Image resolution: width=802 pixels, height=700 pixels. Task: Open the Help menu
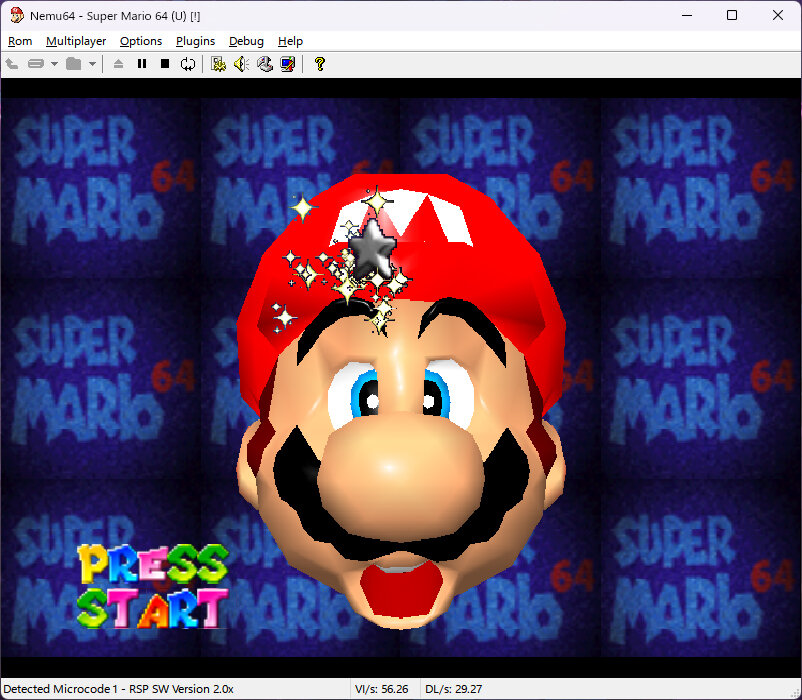click(x=290, y=41)
